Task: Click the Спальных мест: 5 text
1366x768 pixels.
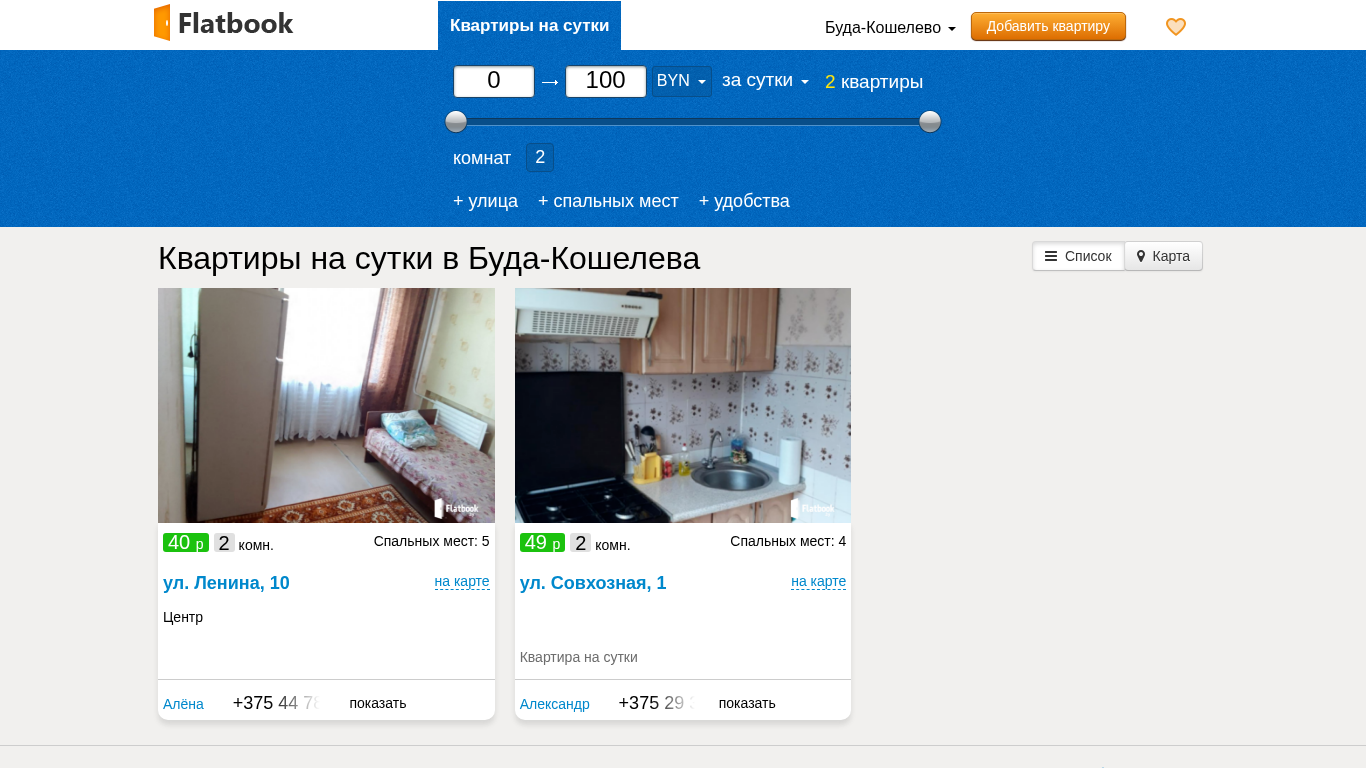Action: coord(432,541)
